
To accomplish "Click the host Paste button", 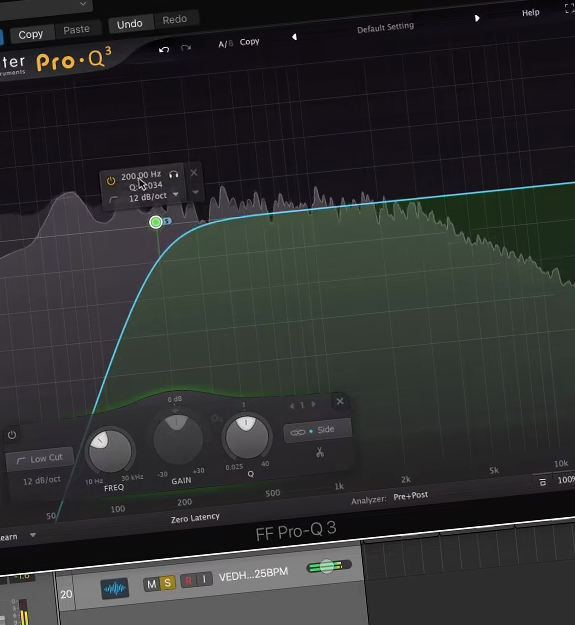I will [x=76, y=29].
